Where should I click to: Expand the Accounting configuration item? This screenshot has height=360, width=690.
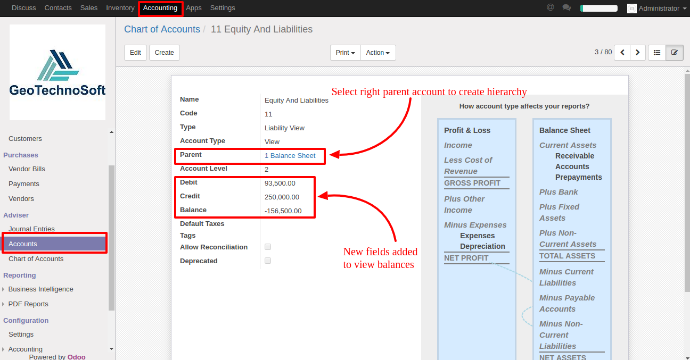click(x=25, y=349)
